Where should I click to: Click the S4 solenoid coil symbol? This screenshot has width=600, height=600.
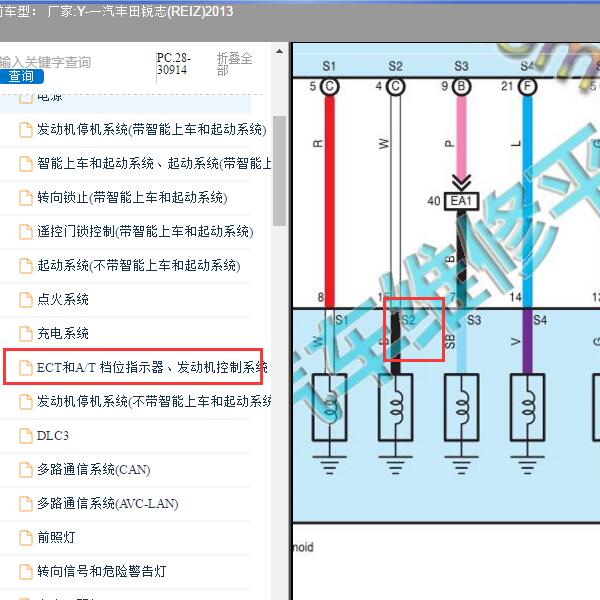(528, 408)
